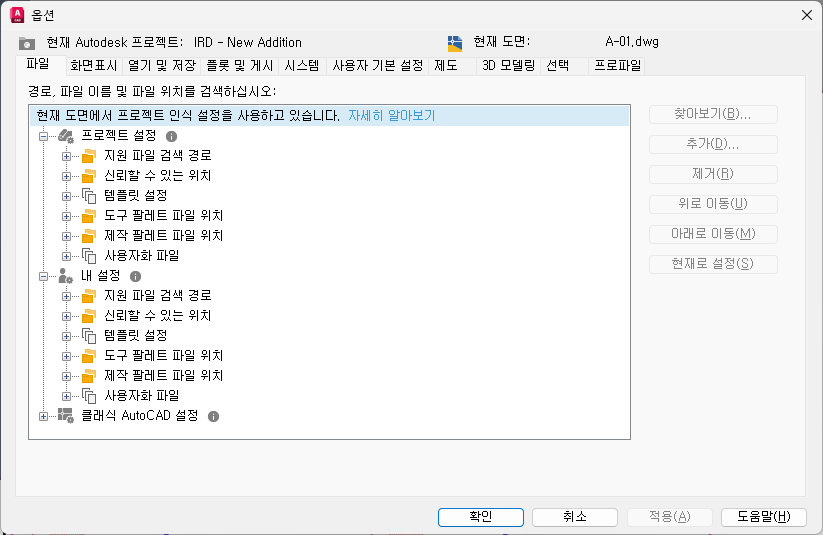823x535 pixels.
Task: Click the 확인 button
Action: pyautogui.click(x=481, y=517)
